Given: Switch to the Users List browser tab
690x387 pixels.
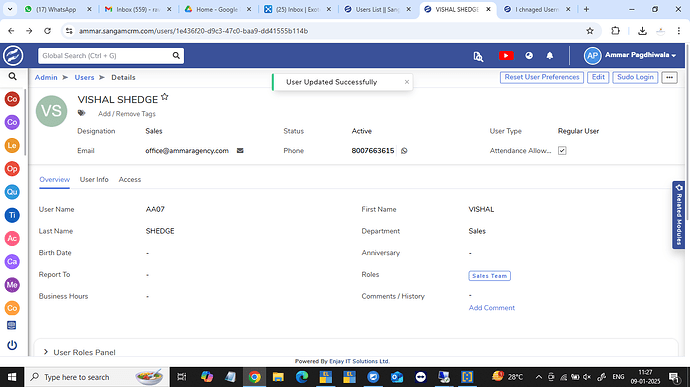Looking at the screenshot, I should pyautogui.click(x=378, y=9).
